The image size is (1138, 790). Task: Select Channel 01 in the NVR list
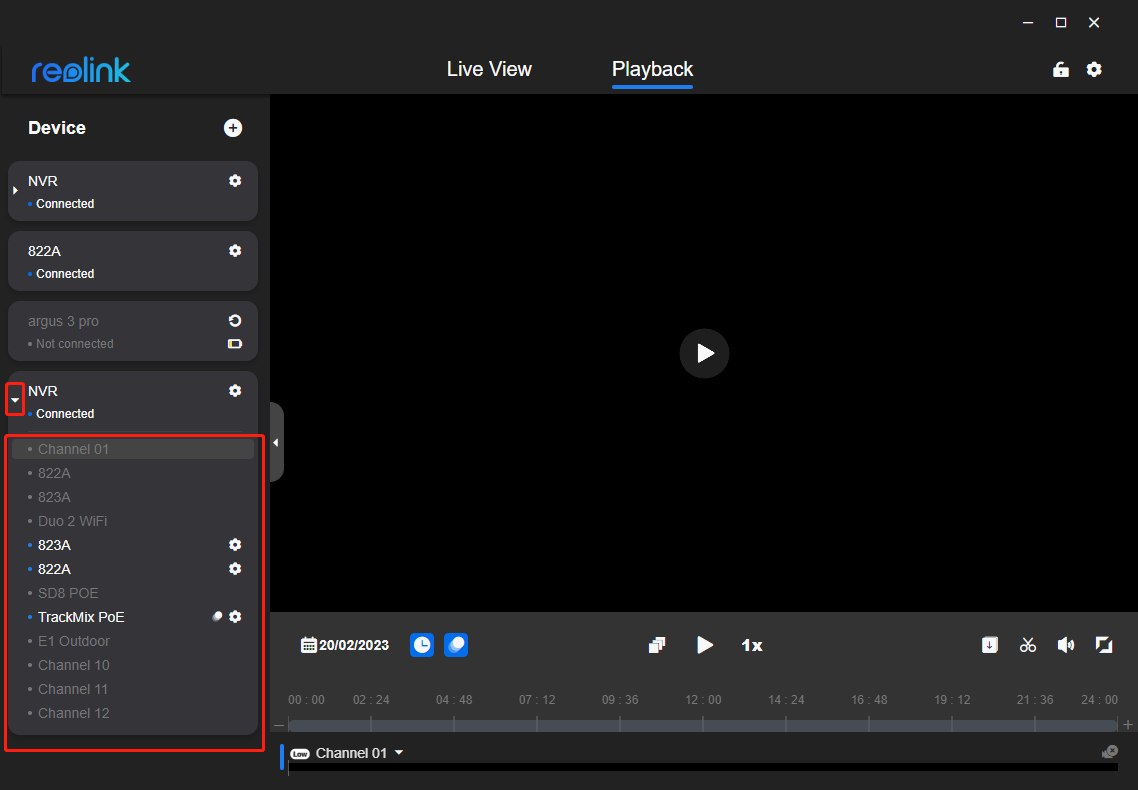(x=133, y=449)
